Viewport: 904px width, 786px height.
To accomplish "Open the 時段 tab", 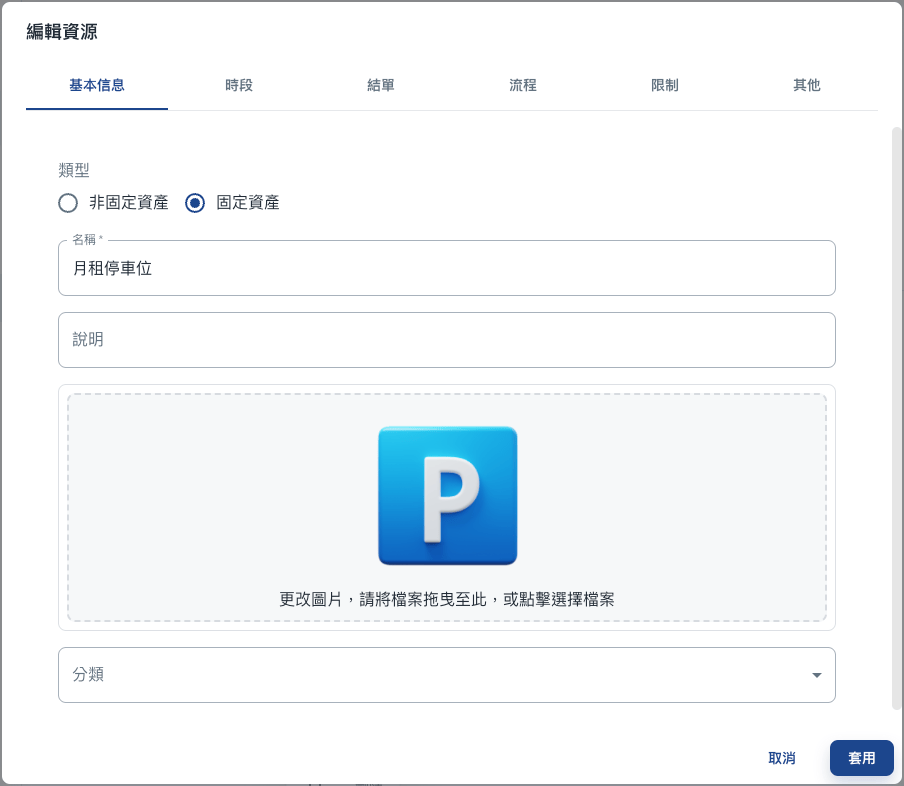I will pyautogui.click(x=239, y=86).
